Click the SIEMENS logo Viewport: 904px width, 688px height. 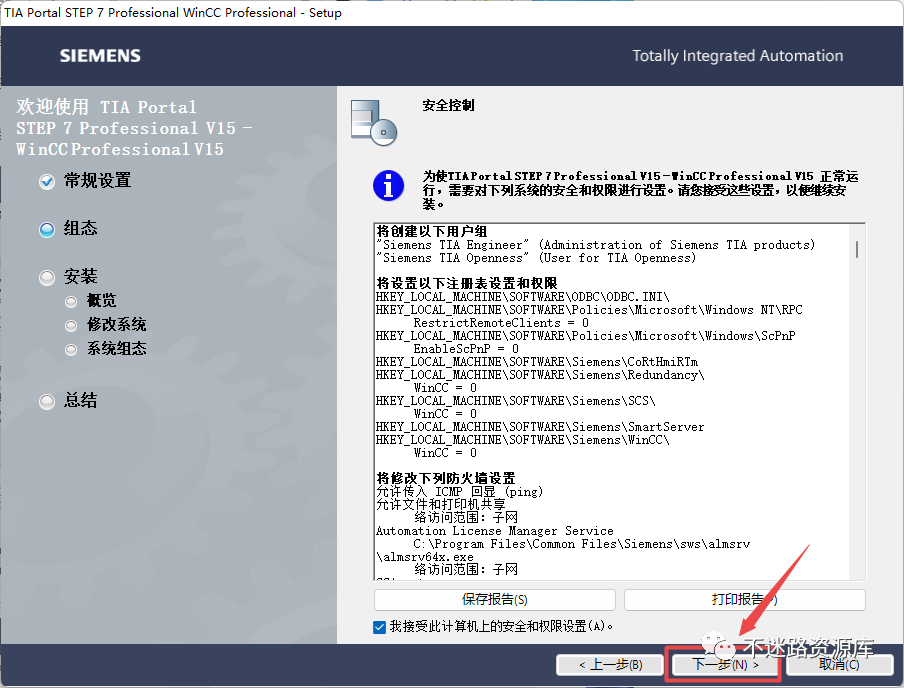coord(100,55)
